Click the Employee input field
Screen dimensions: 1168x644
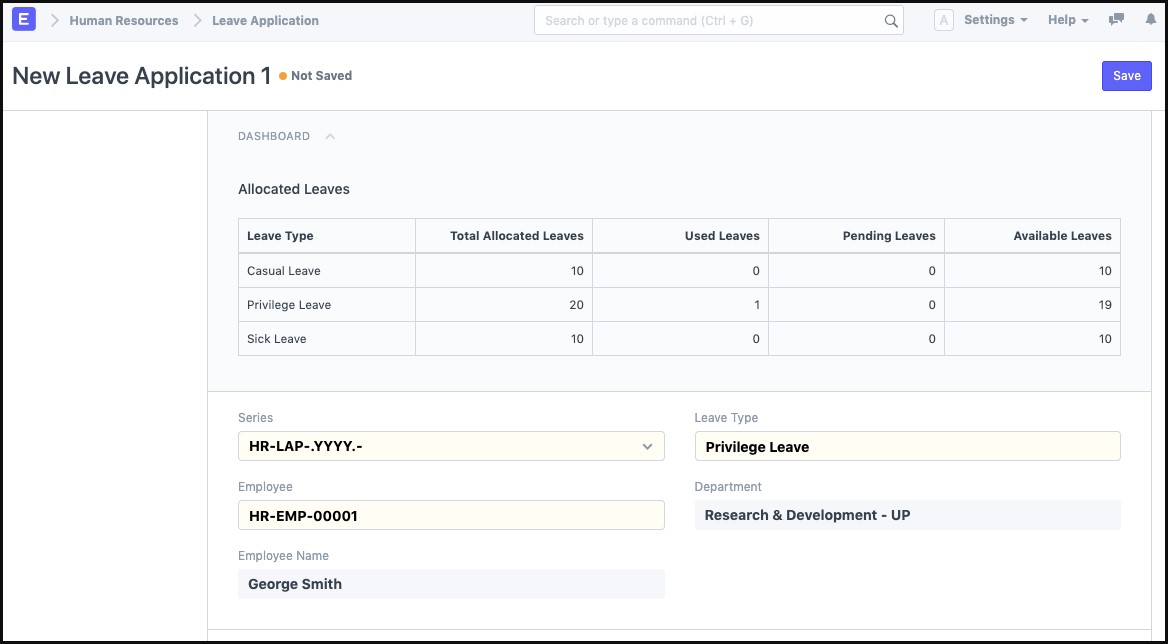coord(451,515)
